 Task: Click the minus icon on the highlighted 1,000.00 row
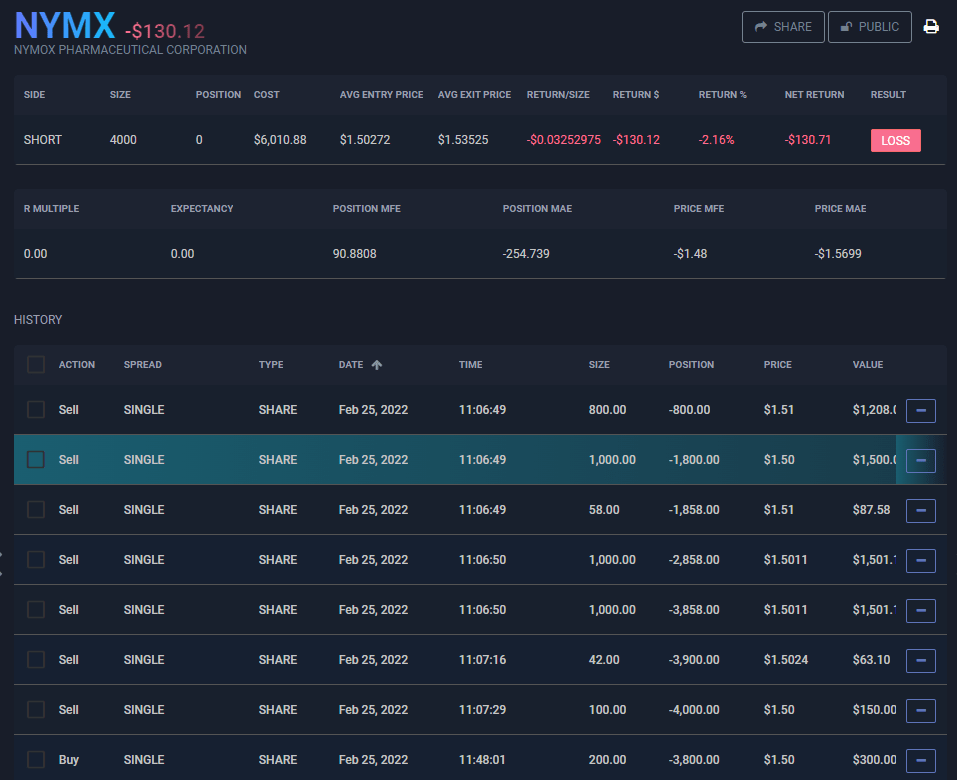click(920, 460)
